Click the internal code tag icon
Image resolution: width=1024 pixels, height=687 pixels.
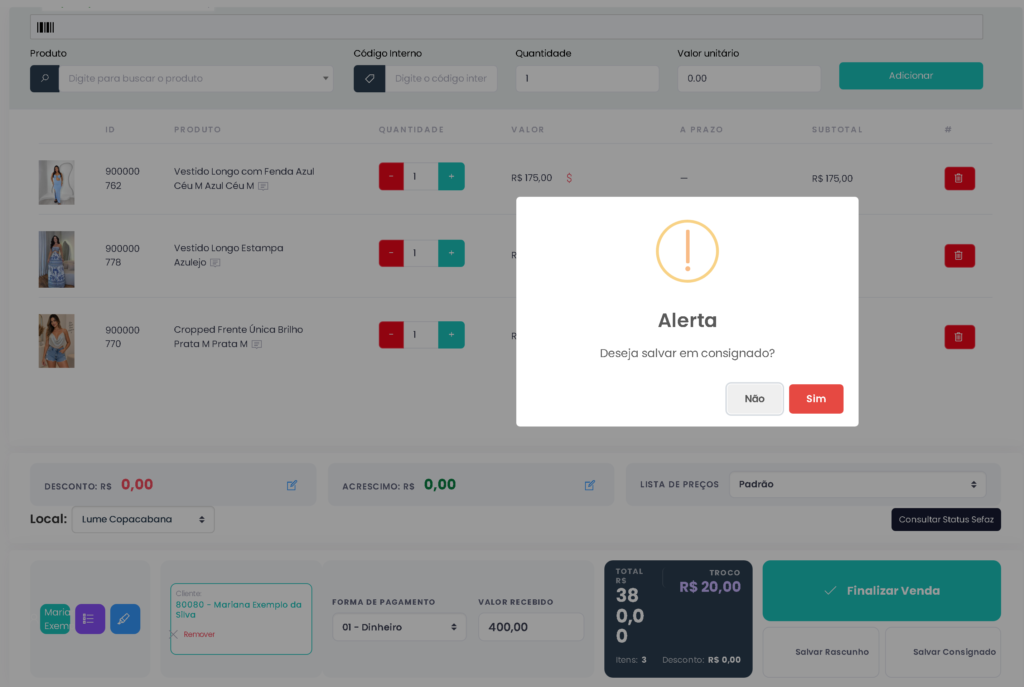coord(370,78)
